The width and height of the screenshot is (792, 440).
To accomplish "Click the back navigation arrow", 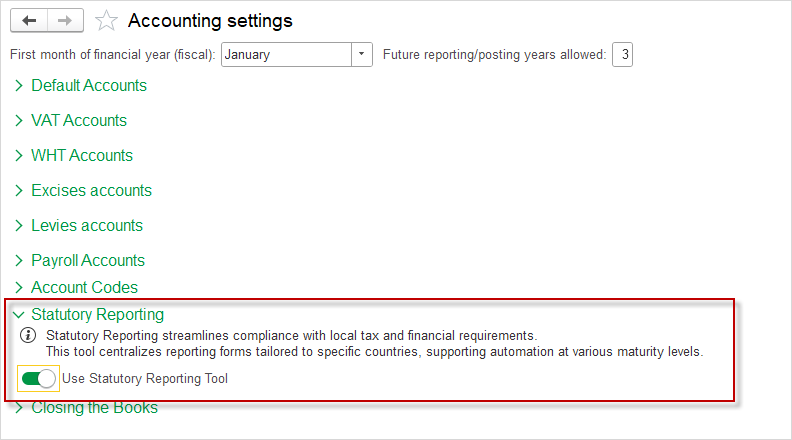I will [29, 20].
